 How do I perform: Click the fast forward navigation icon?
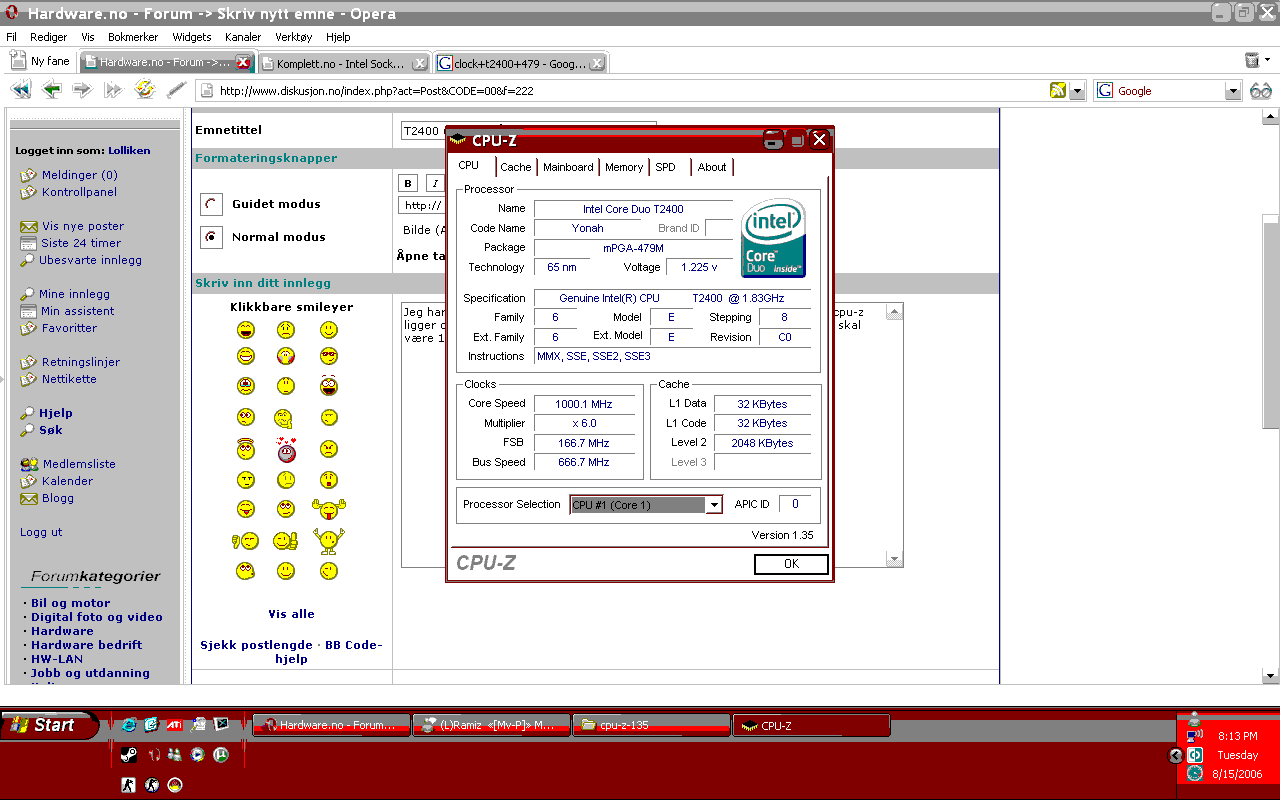point(113,90)
